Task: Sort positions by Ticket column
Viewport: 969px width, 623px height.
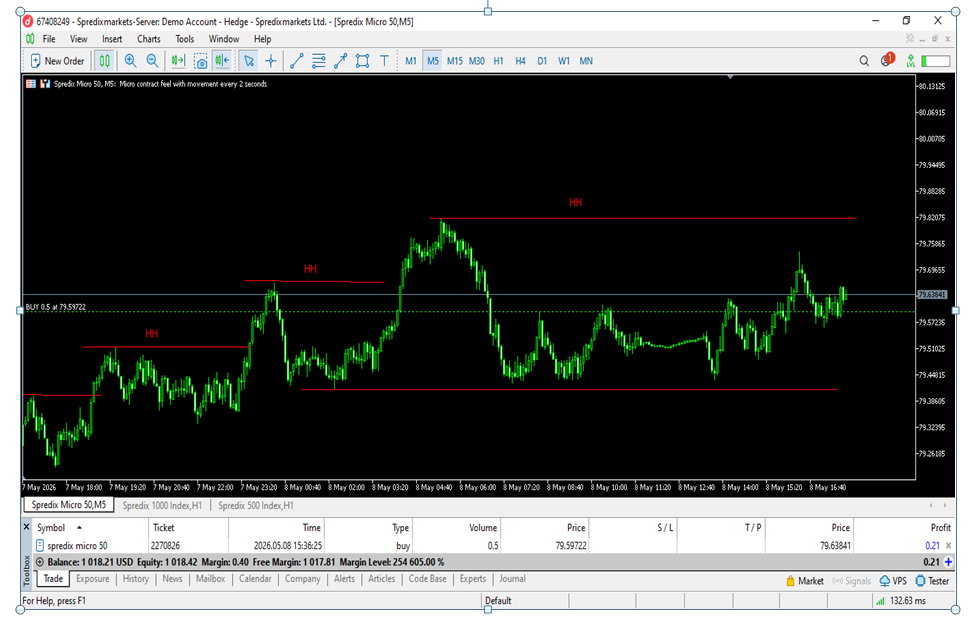Action: pos(188,528)
